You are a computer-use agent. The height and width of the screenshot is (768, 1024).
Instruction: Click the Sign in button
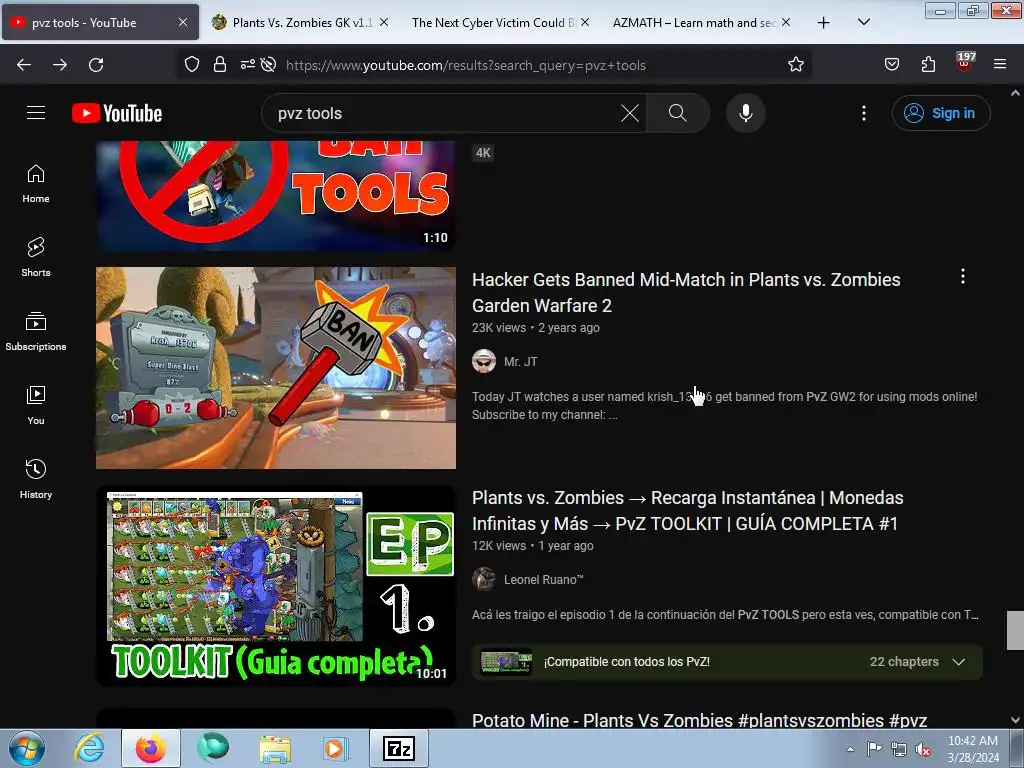point(941,113)
